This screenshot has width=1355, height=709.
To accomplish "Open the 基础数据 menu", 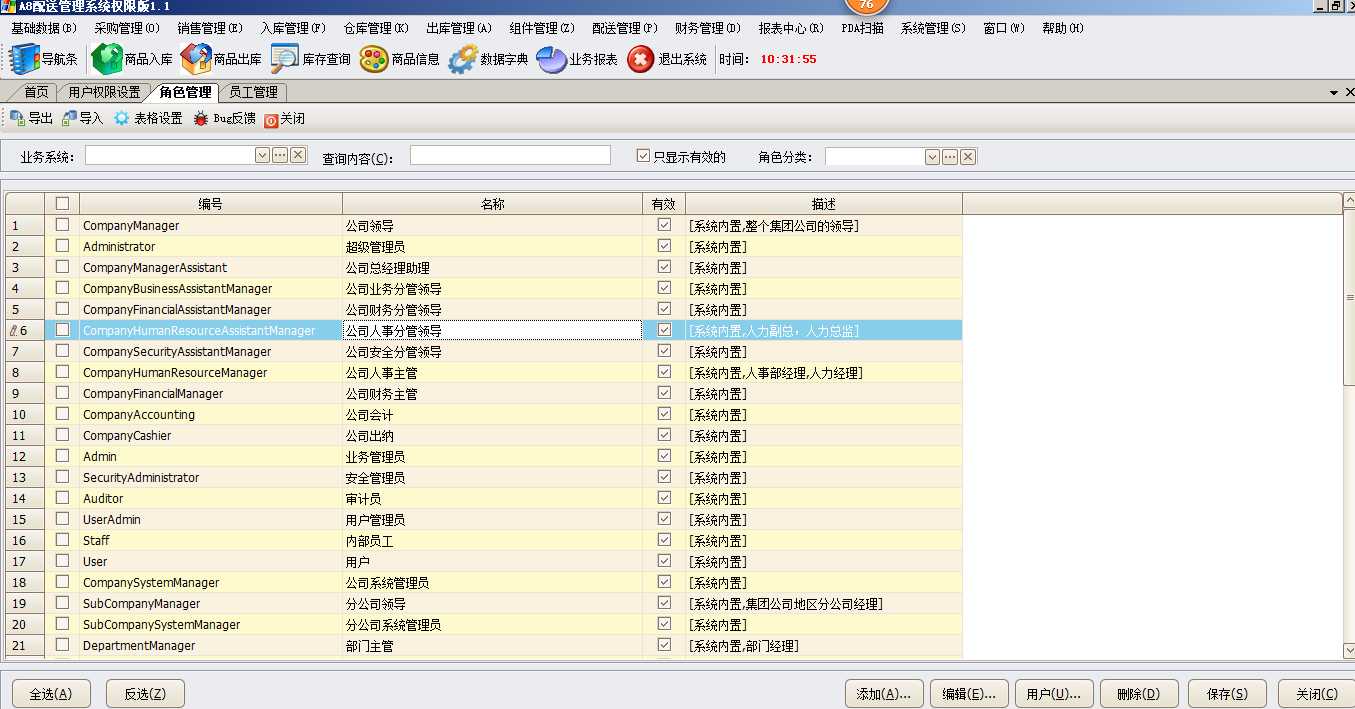I will [x=43, y=28].
